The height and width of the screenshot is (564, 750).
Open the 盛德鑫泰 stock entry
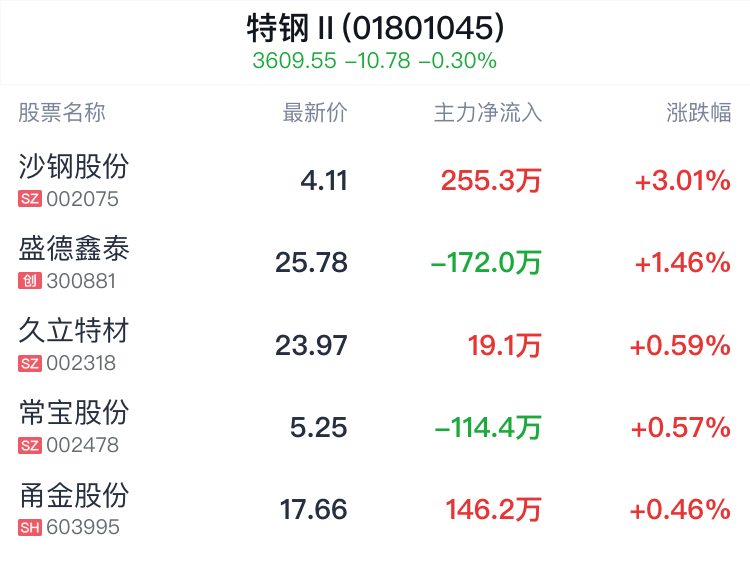[375, 262]
